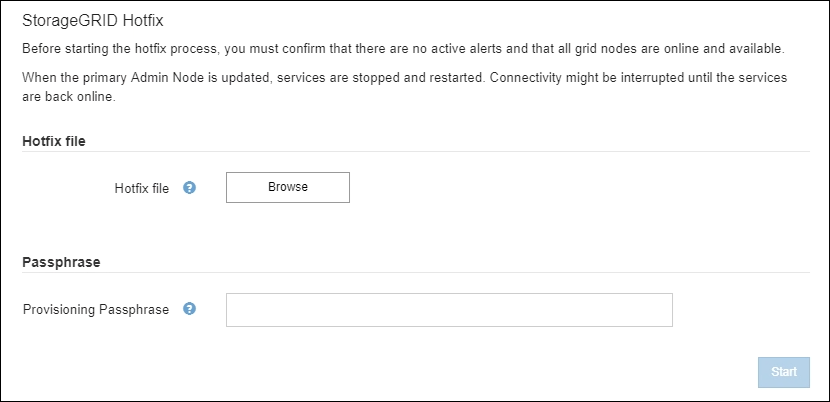Screen dimensions: 830x402
Task: Click the help icon beside Hotfix file
Action: (x=189, y=187)
